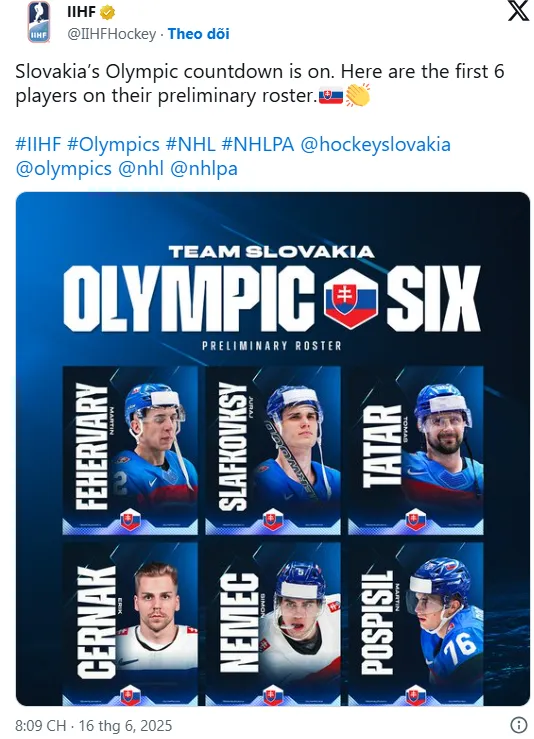534x739 pixels.
Task: Open the Pospisil player card
Action: click(416, 624)
